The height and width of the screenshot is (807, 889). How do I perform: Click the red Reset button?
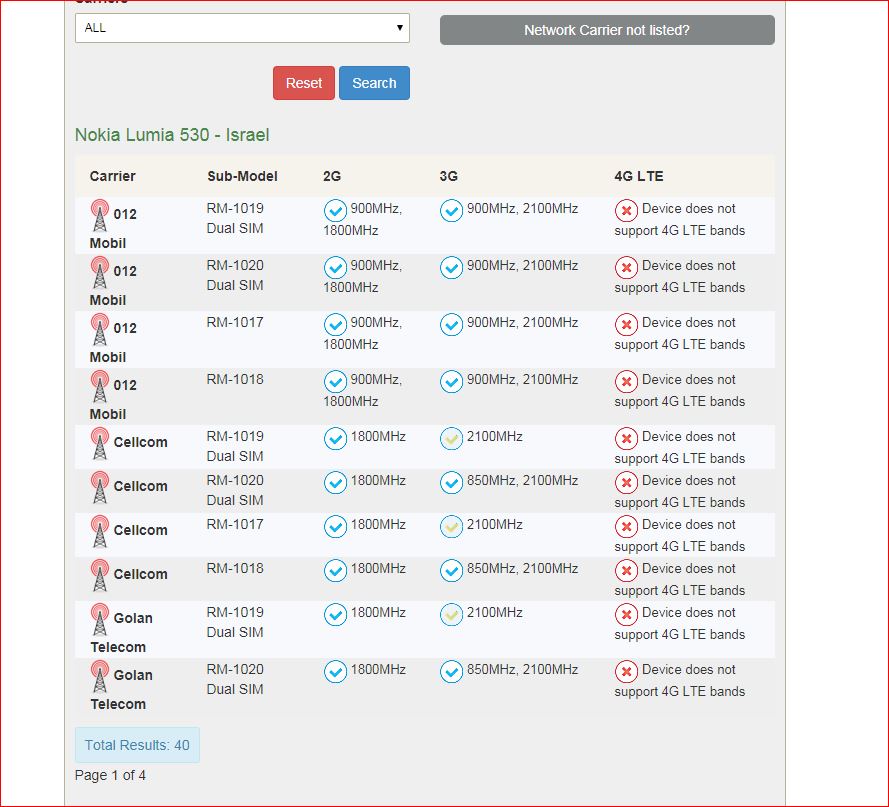(304, 83)
